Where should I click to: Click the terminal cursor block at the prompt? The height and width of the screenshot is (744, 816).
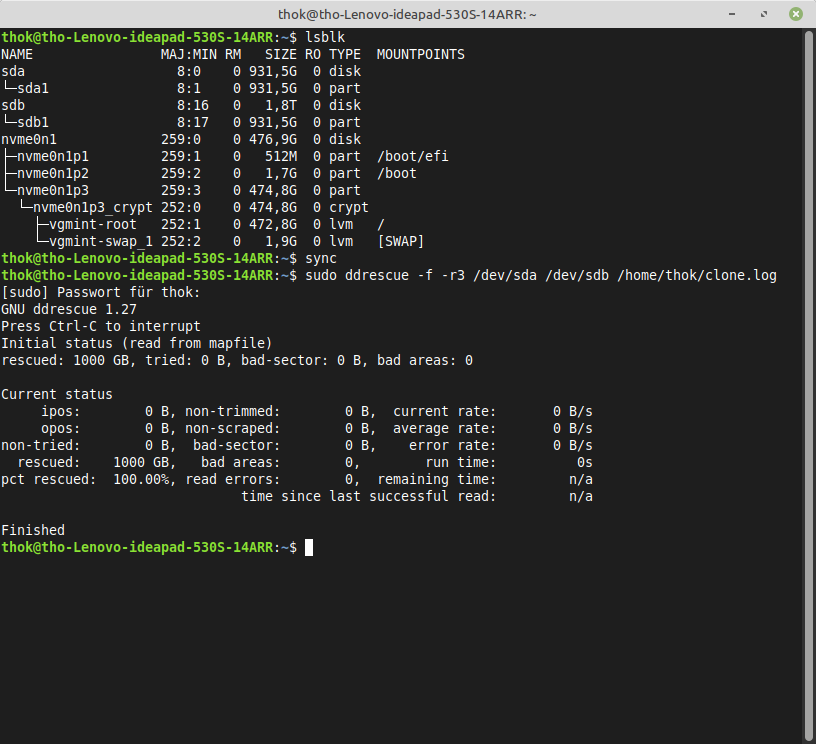tap(309, 547)
